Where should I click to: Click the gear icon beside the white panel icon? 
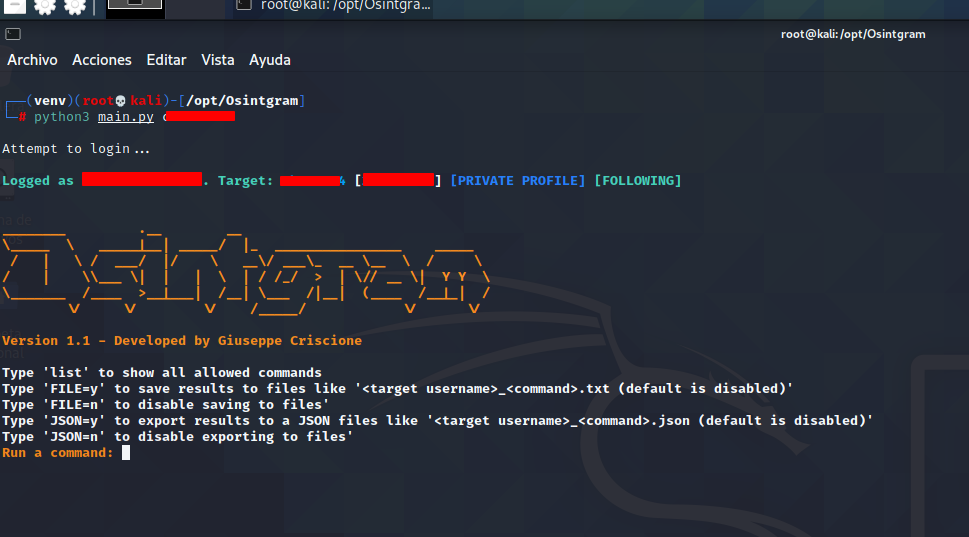44,6
